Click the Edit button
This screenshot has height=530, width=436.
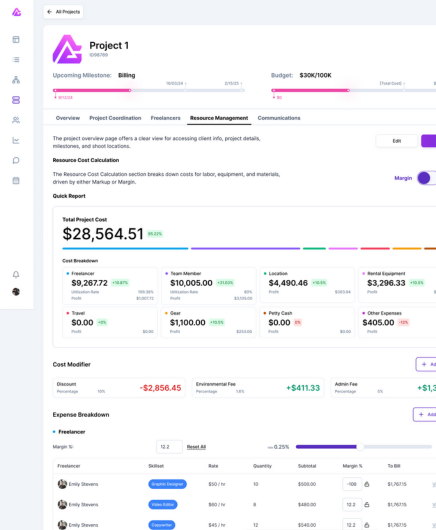(x=397, y=141)
